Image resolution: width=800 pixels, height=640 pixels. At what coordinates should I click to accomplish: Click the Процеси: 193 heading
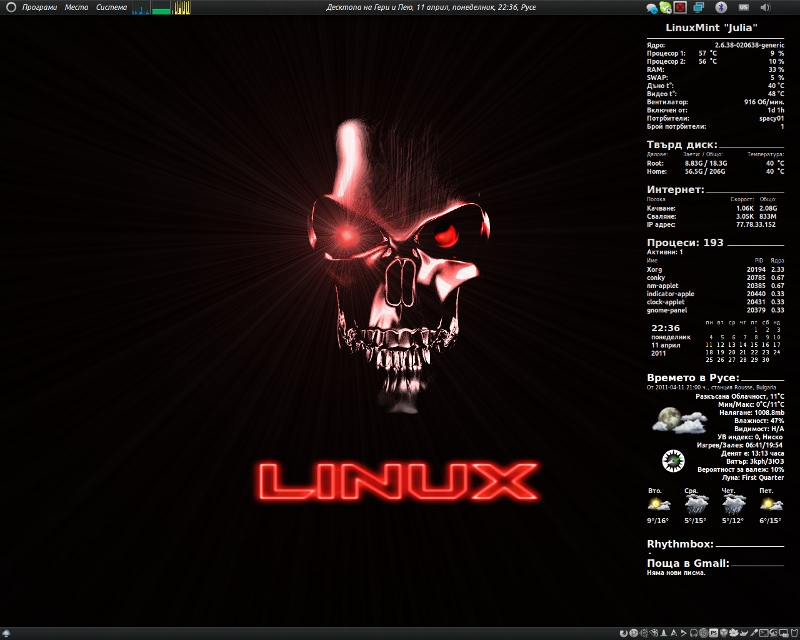[x=685, y=242]
